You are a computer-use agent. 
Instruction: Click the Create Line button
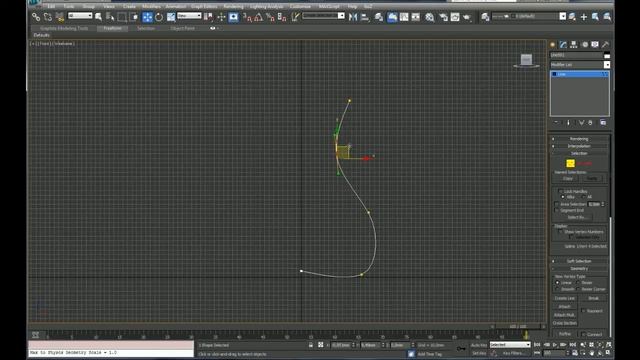pos(564,298)
